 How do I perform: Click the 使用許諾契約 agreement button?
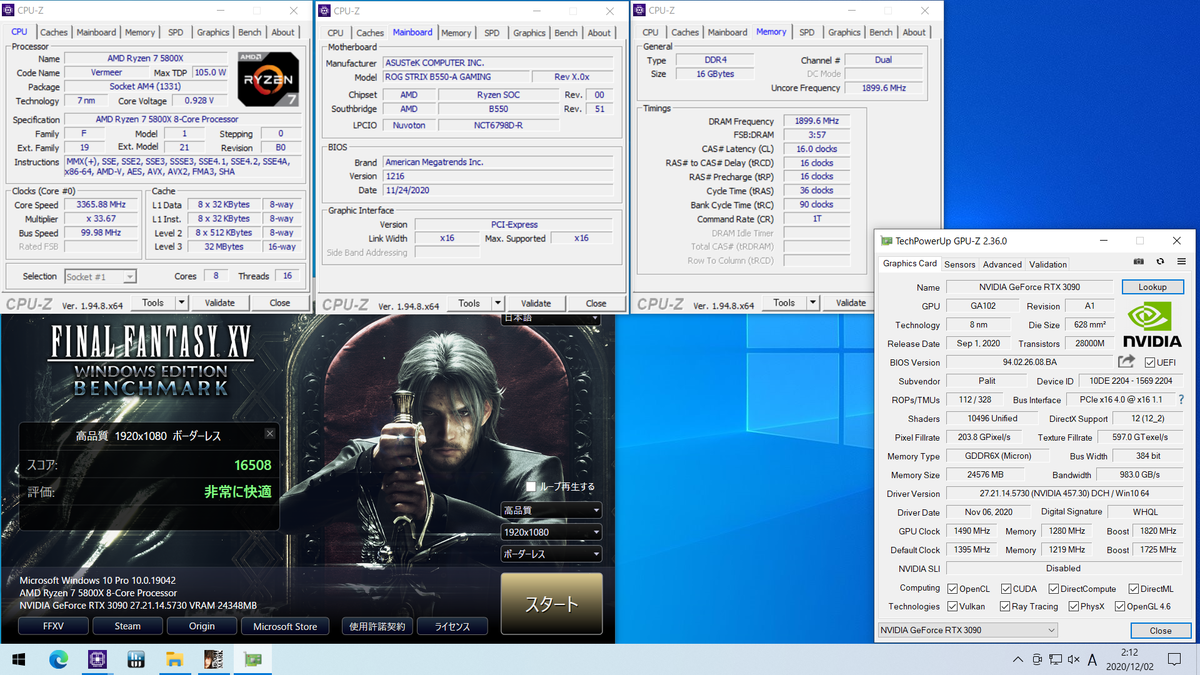(377, 626)
